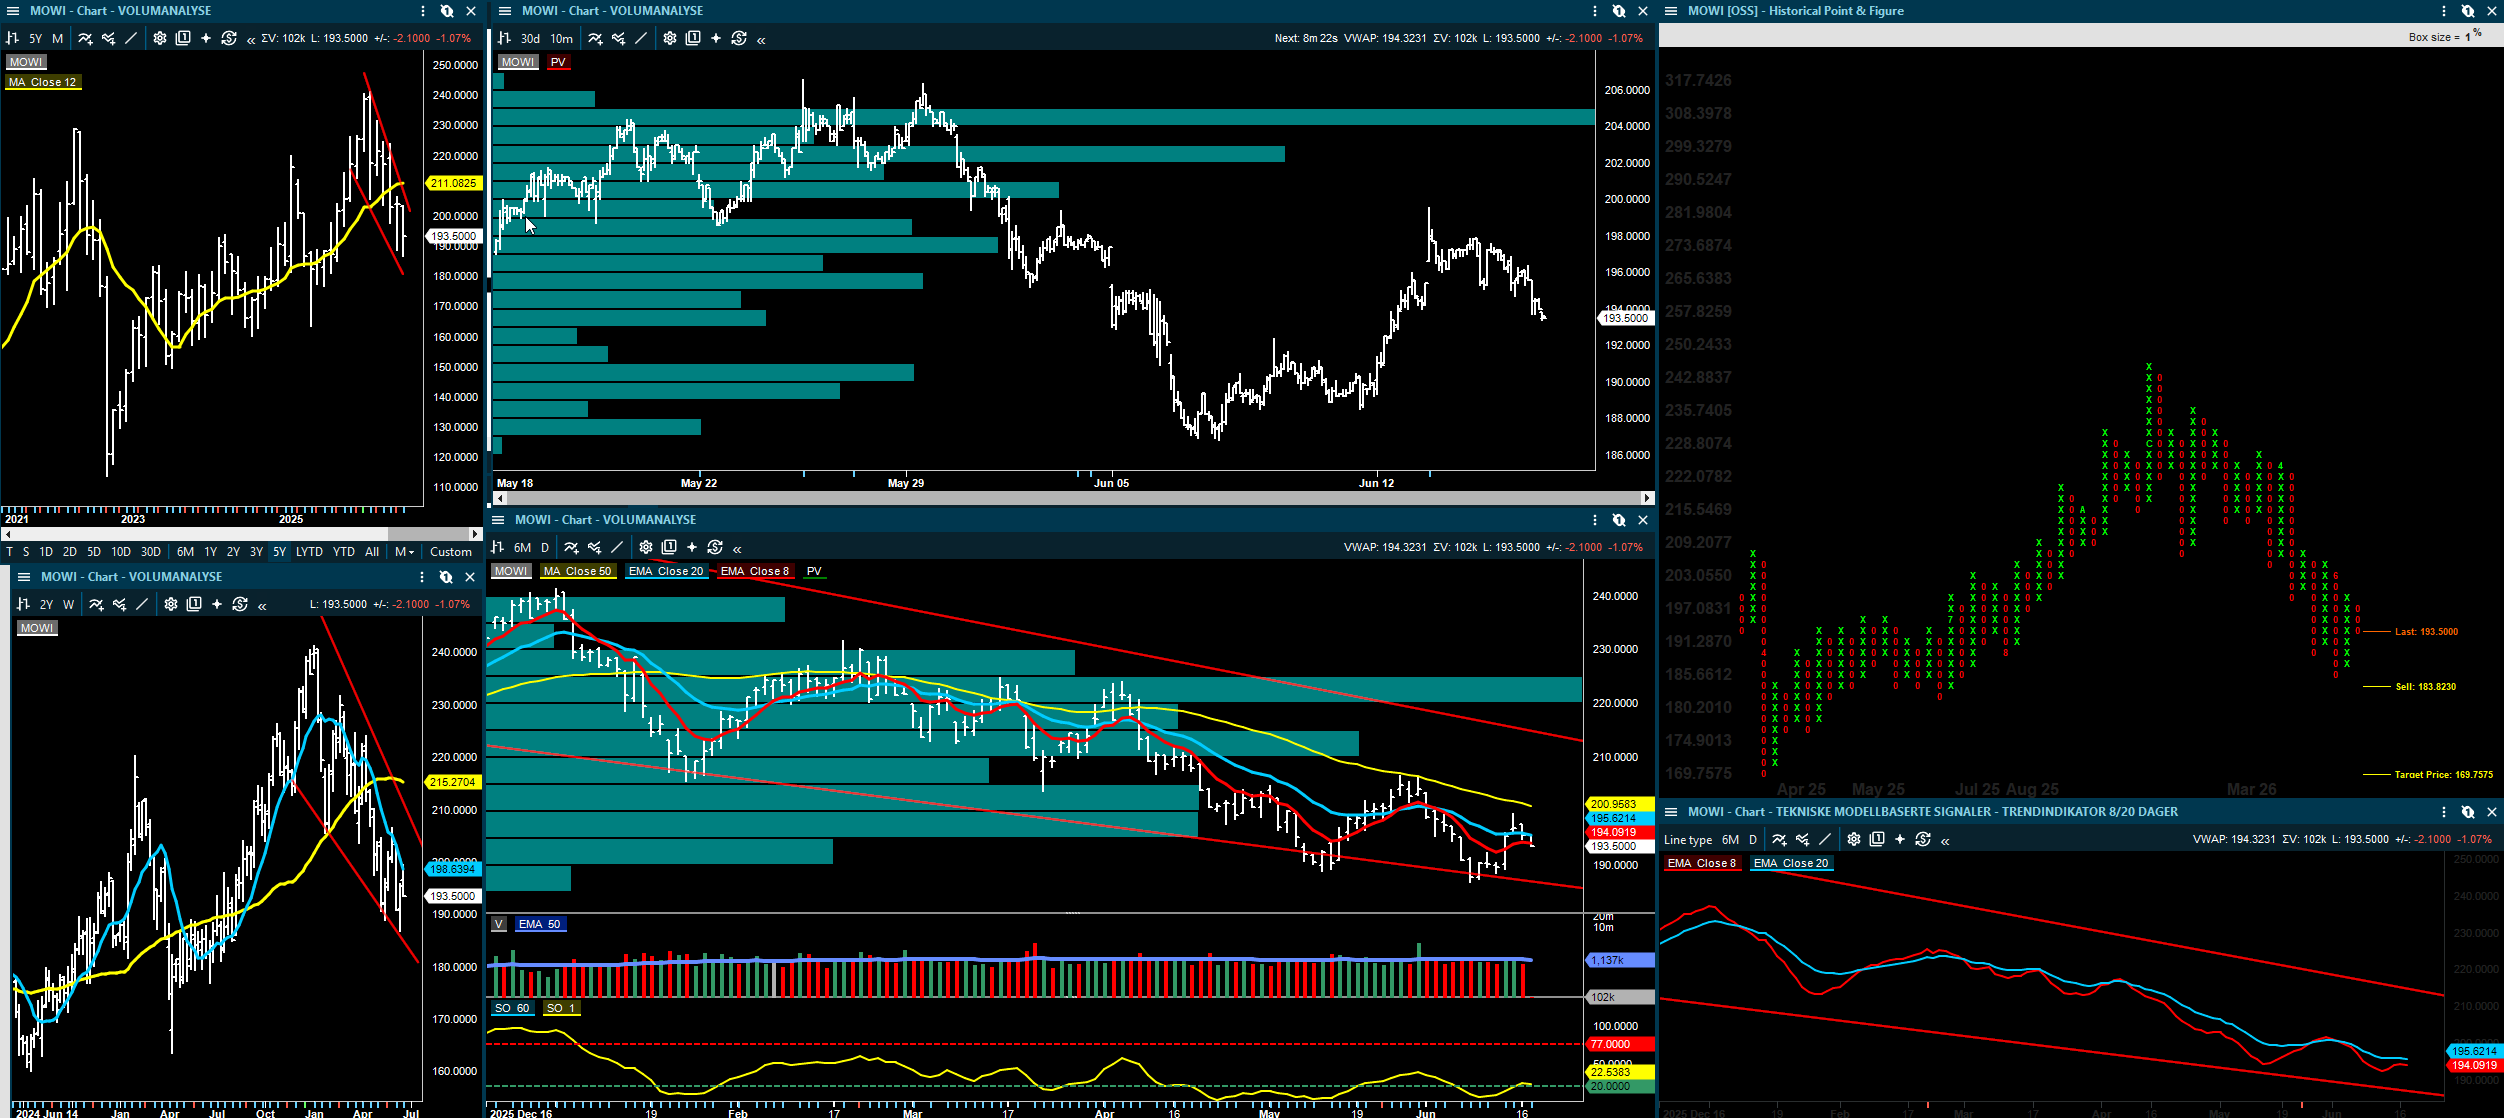
Task: Open the M resolution dropdown in period bar
Action: pos(404,552)
